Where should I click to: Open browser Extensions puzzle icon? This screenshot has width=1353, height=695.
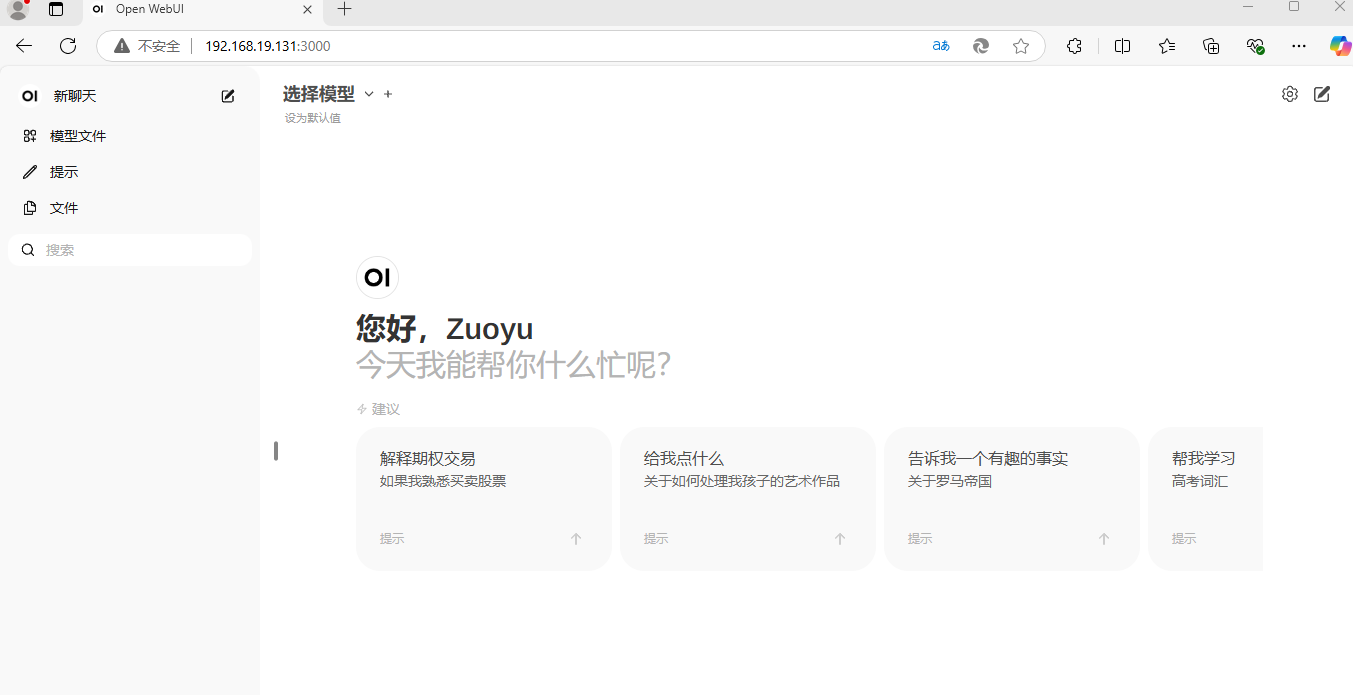(1074, 46)
